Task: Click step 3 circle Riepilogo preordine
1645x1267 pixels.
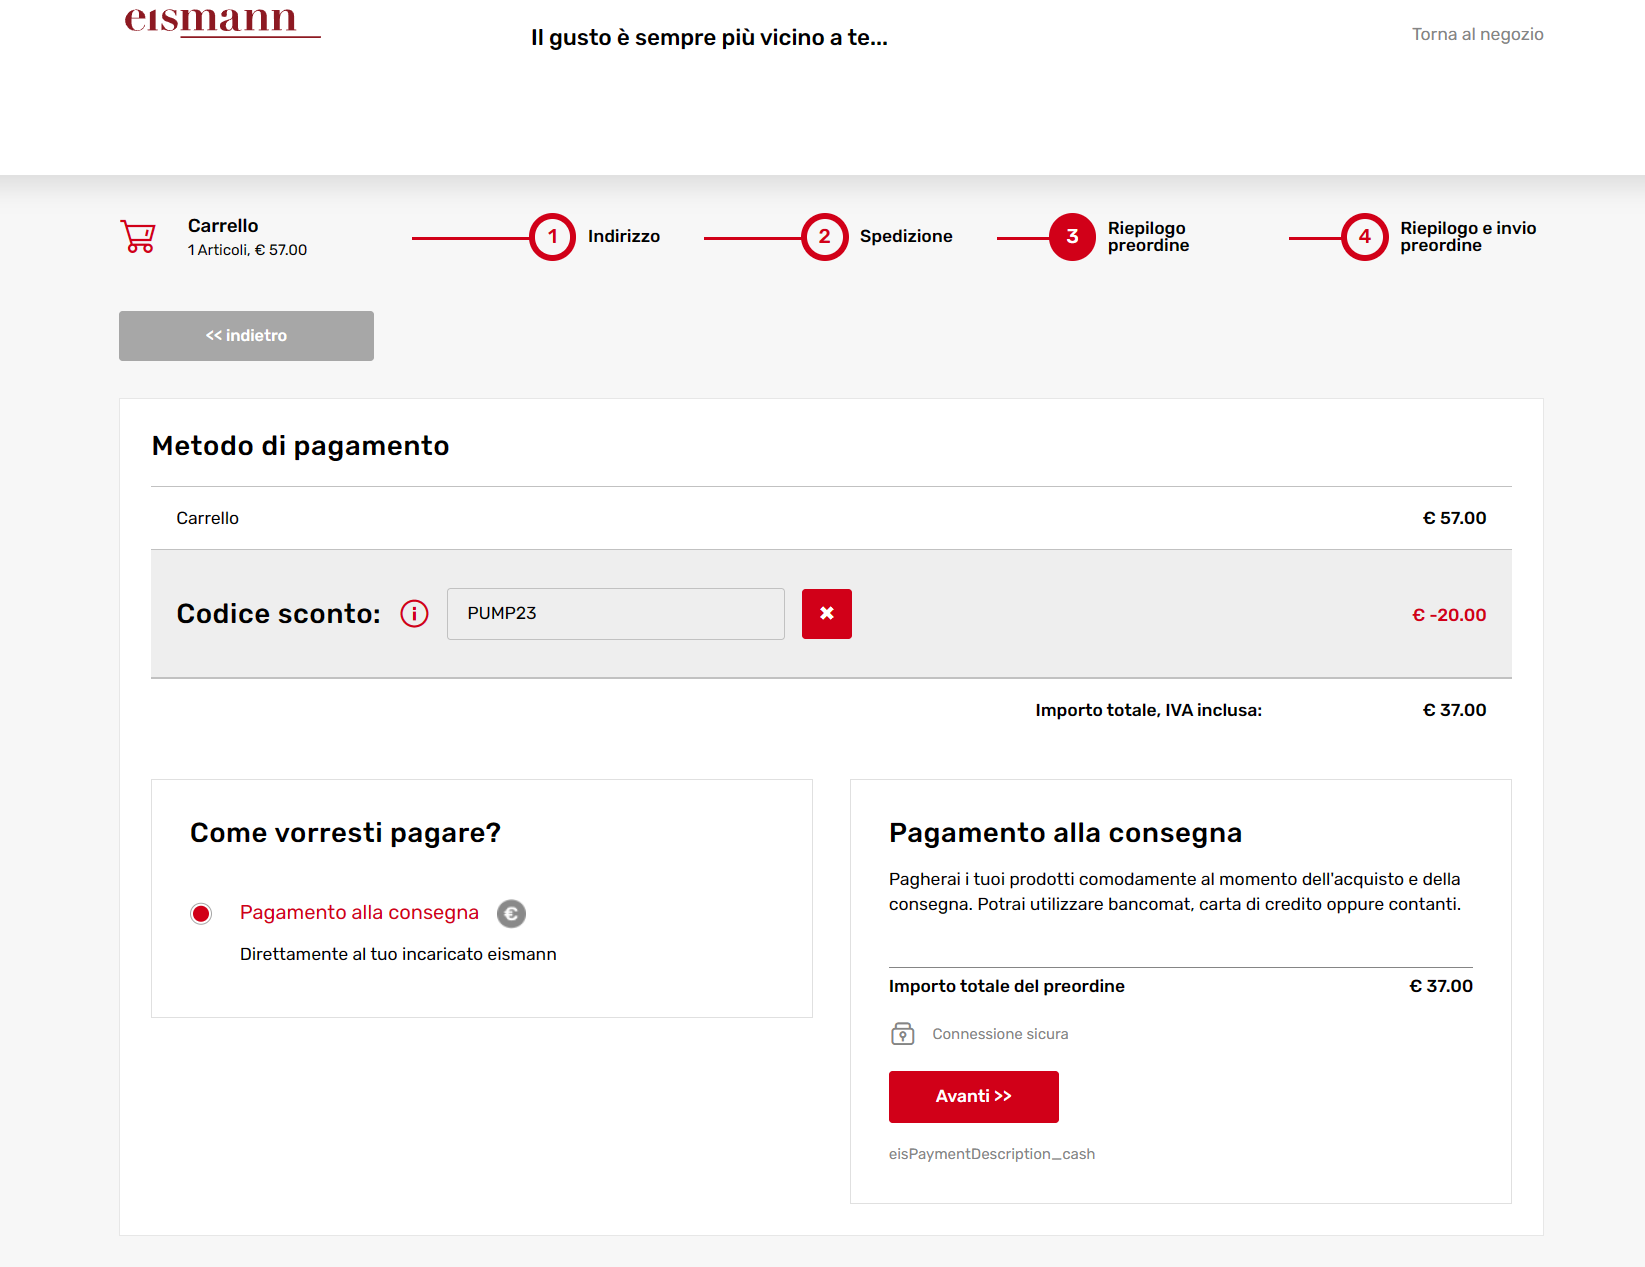Action: (x=1072, y=237)
